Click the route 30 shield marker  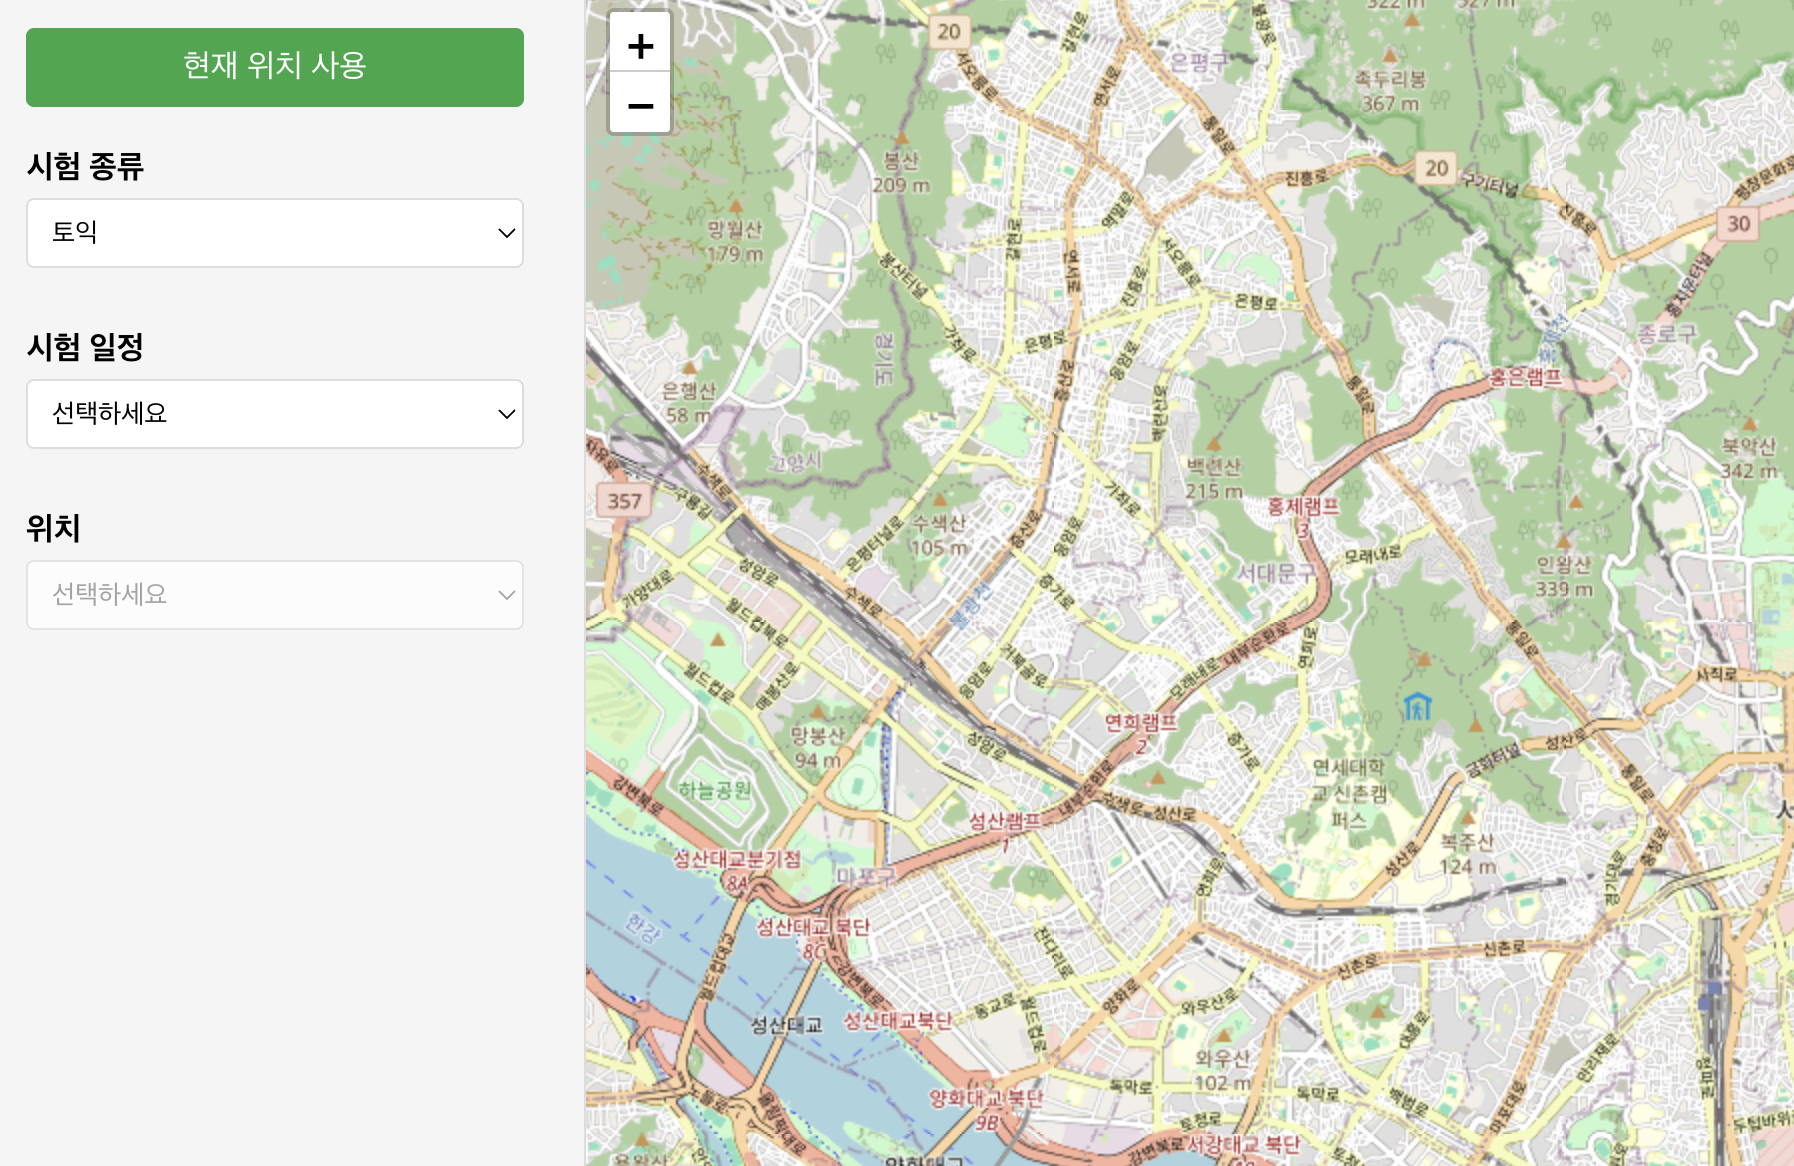coord(1739,223)
